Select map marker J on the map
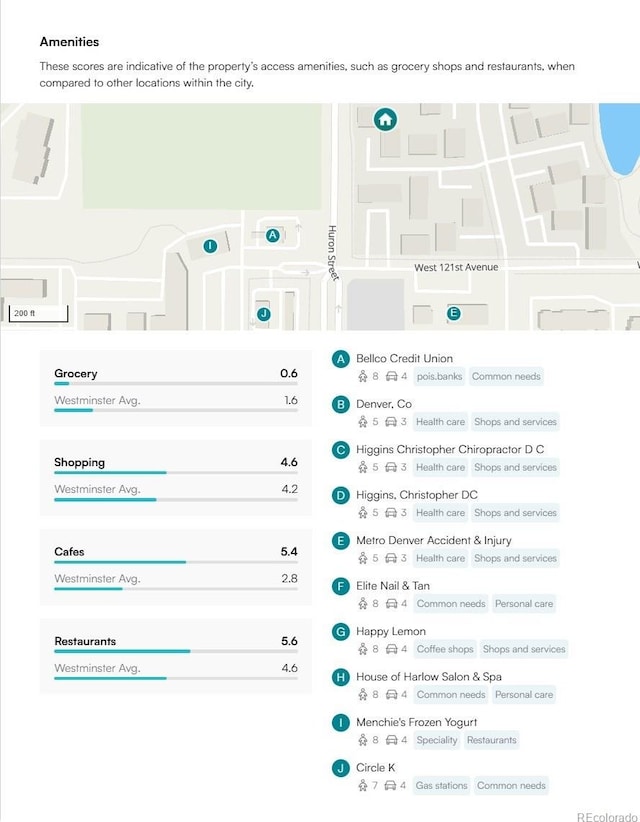640x822 pixels. [x=264, y=314]
